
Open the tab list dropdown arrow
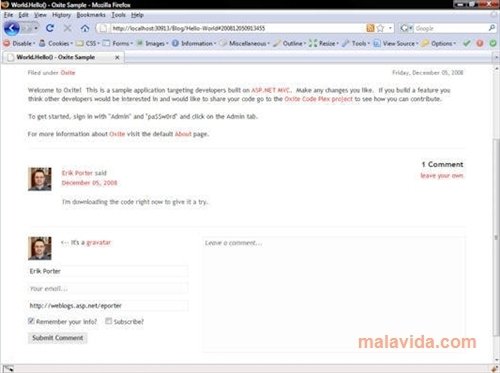point(496,58)
